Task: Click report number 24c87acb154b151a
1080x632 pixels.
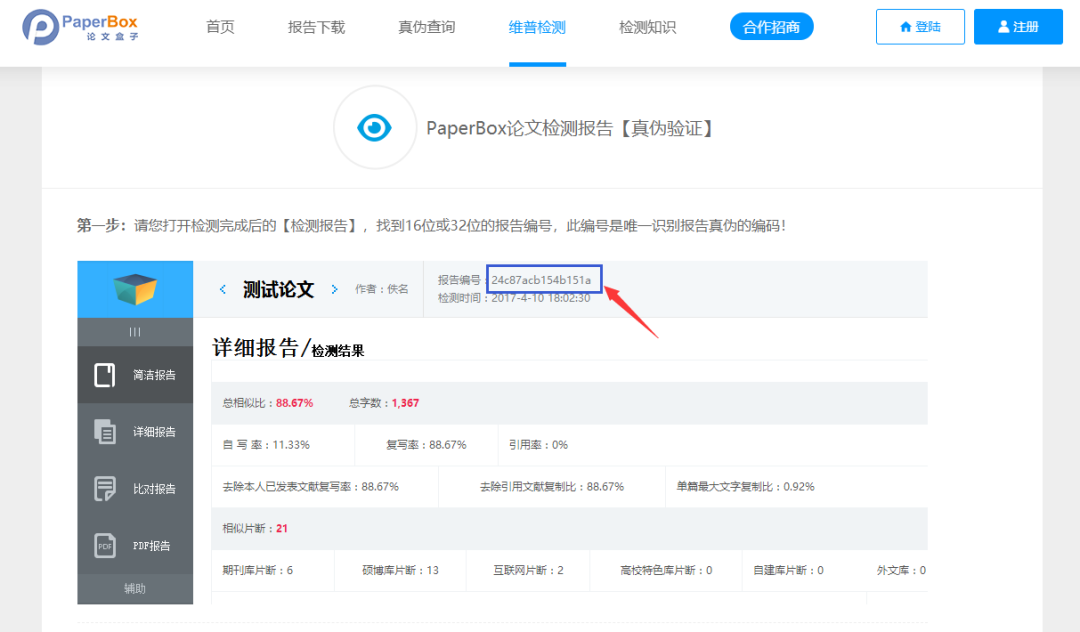Action: [x=541, y=280]
